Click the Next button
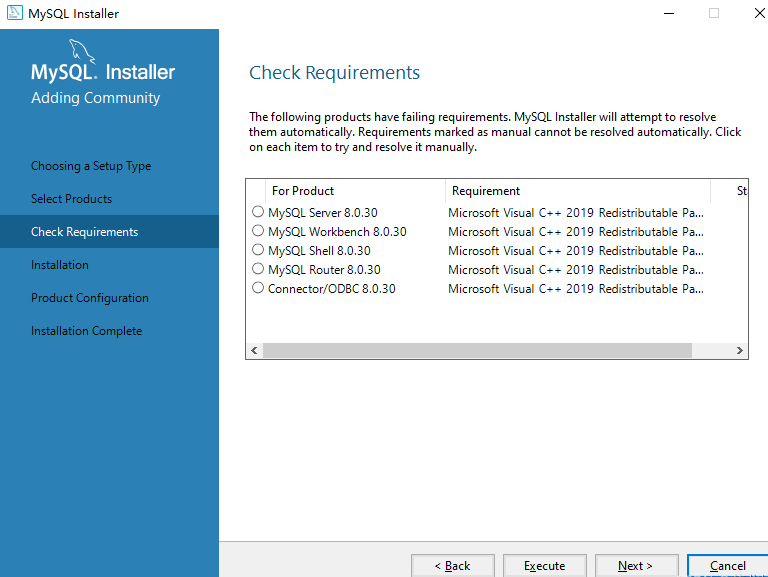 (x=636, y=566)
